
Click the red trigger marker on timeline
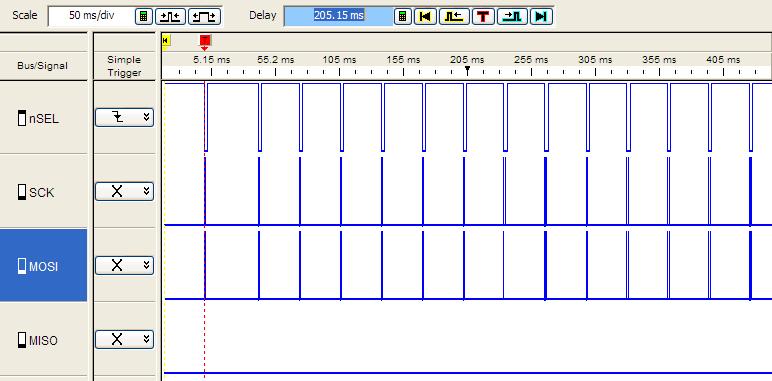(x=205, y=42)
